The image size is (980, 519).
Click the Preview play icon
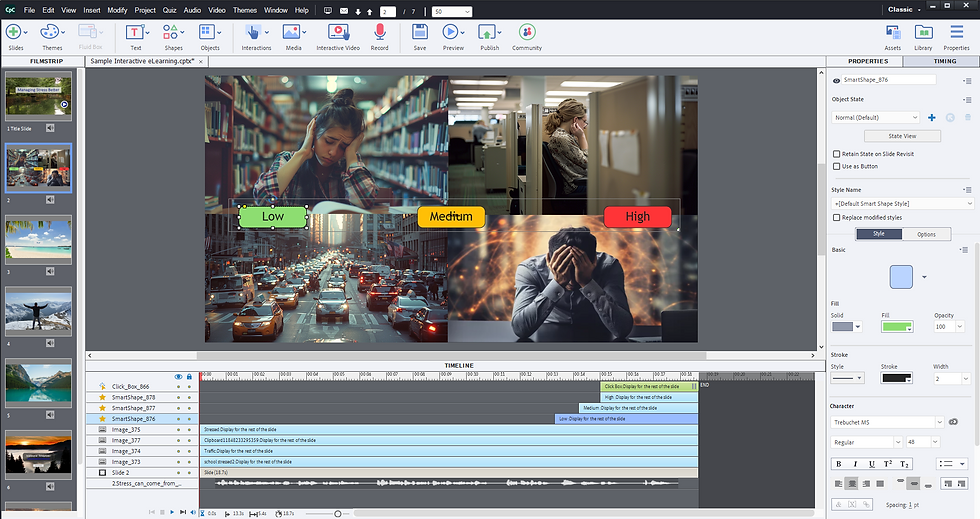pos(450,32)
